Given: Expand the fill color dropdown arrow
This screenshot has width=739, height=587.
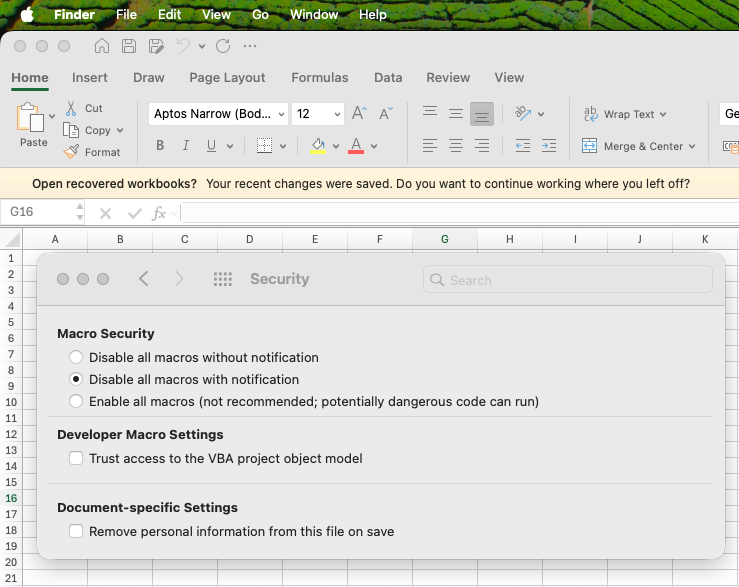Looking at the screenshot, I should [x=336, y=146].
